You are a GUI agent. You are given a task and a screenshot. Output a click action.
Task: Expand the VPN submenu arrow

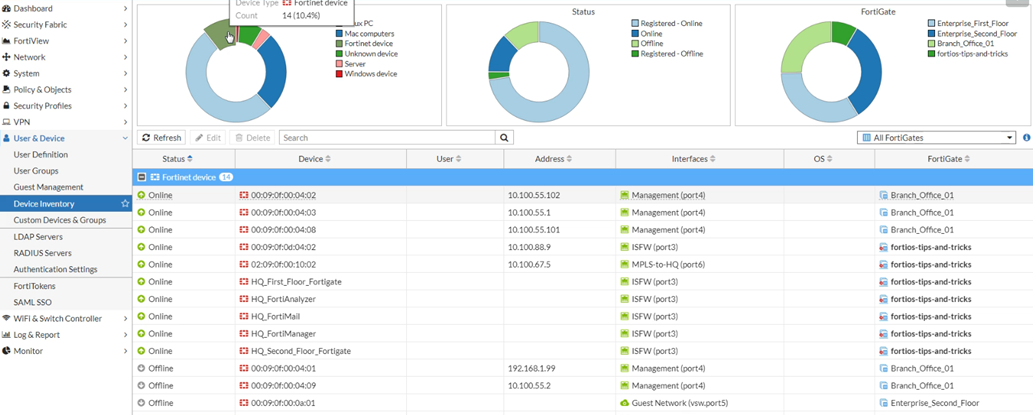125,122
